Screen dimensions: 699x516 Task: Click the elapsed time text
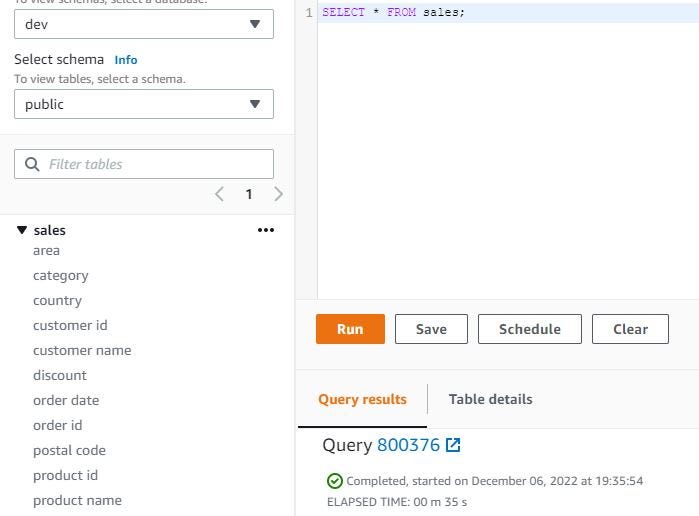(397, 502)
